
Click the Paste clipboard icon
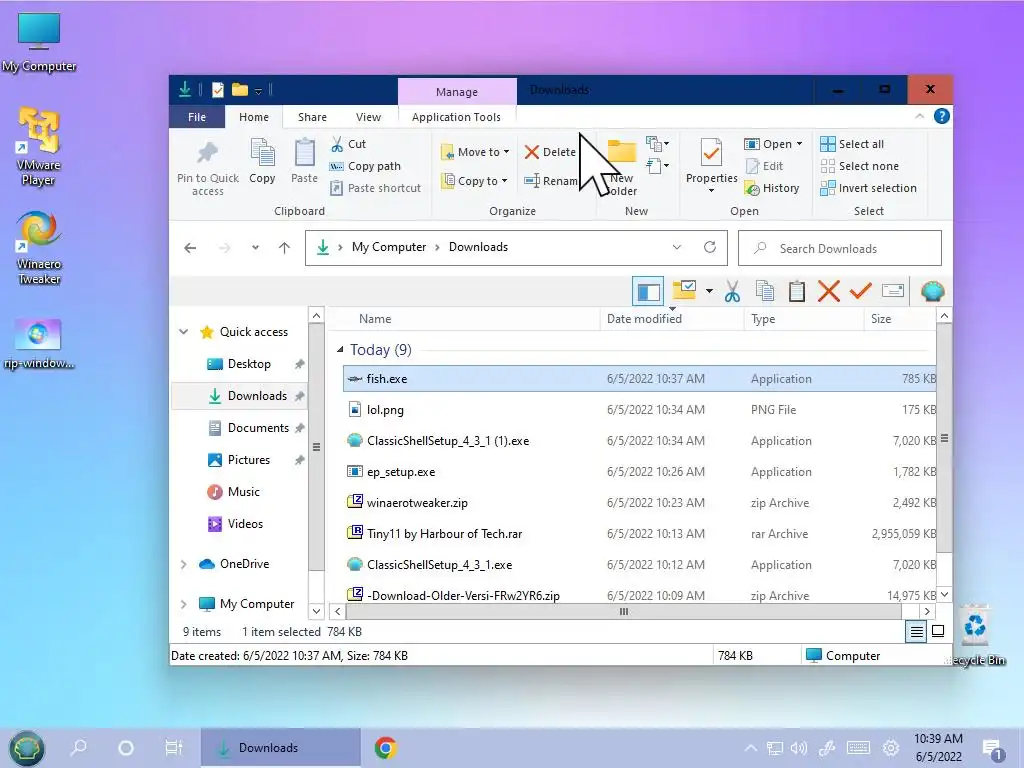pos(304,153)
